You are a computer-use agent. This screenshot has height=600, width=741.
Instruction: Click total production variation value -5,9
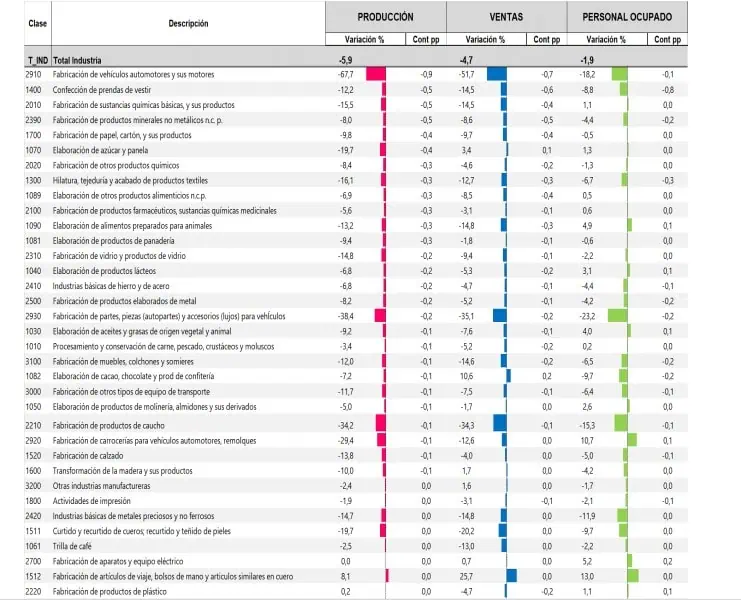[345, 60]
